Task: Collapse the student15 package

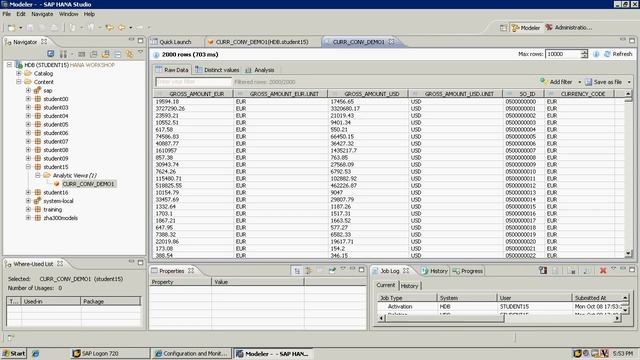Action: pyautogui.click(x=28, y=167)
